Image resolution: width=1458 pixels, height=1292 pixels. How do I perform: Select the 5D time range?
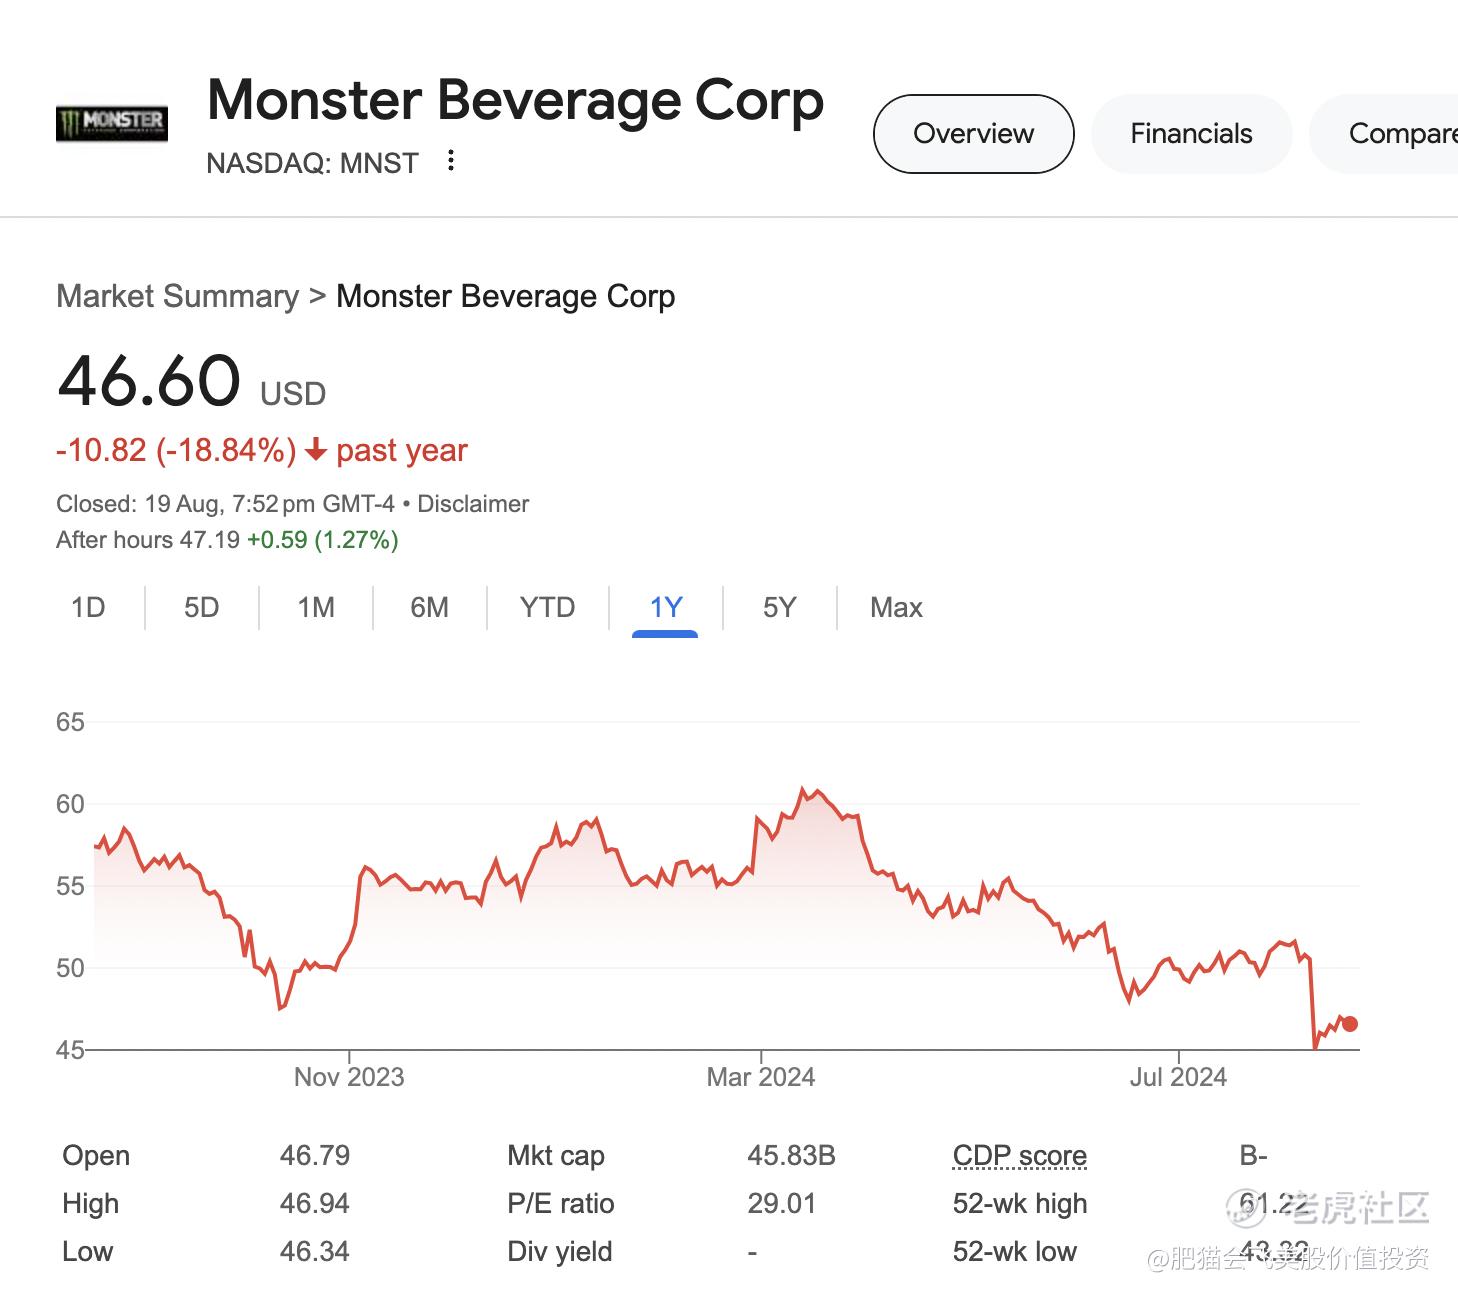tap(201, 608)
